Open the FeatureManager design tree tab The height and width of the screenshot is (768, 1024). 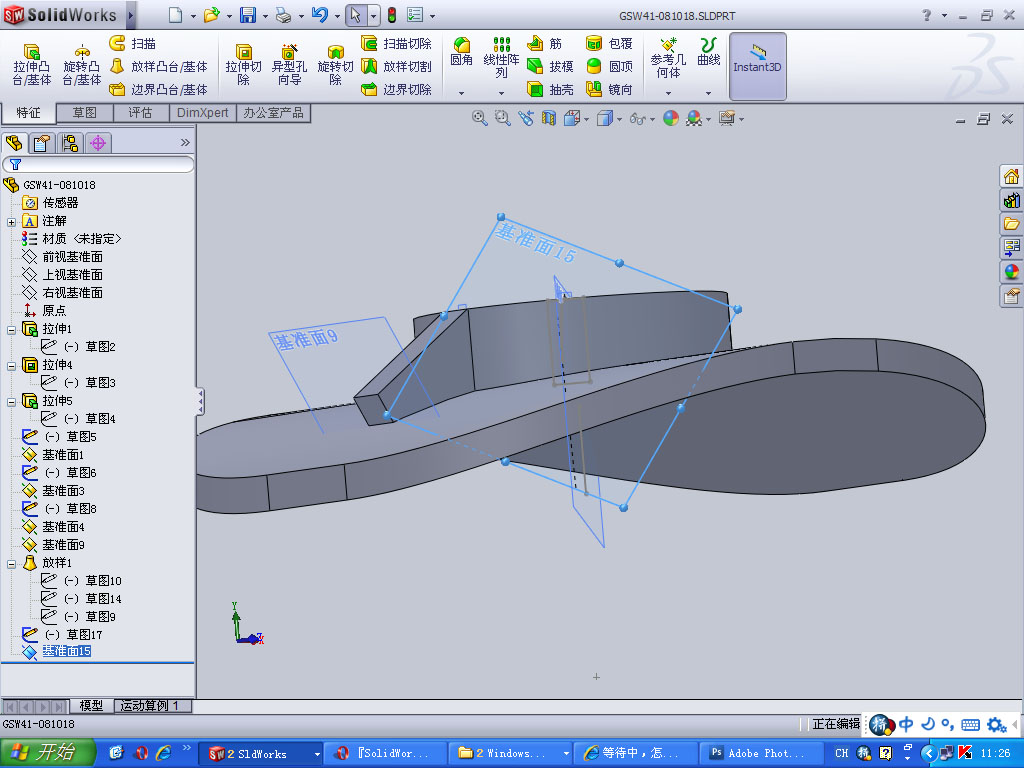tap(14, 142)
